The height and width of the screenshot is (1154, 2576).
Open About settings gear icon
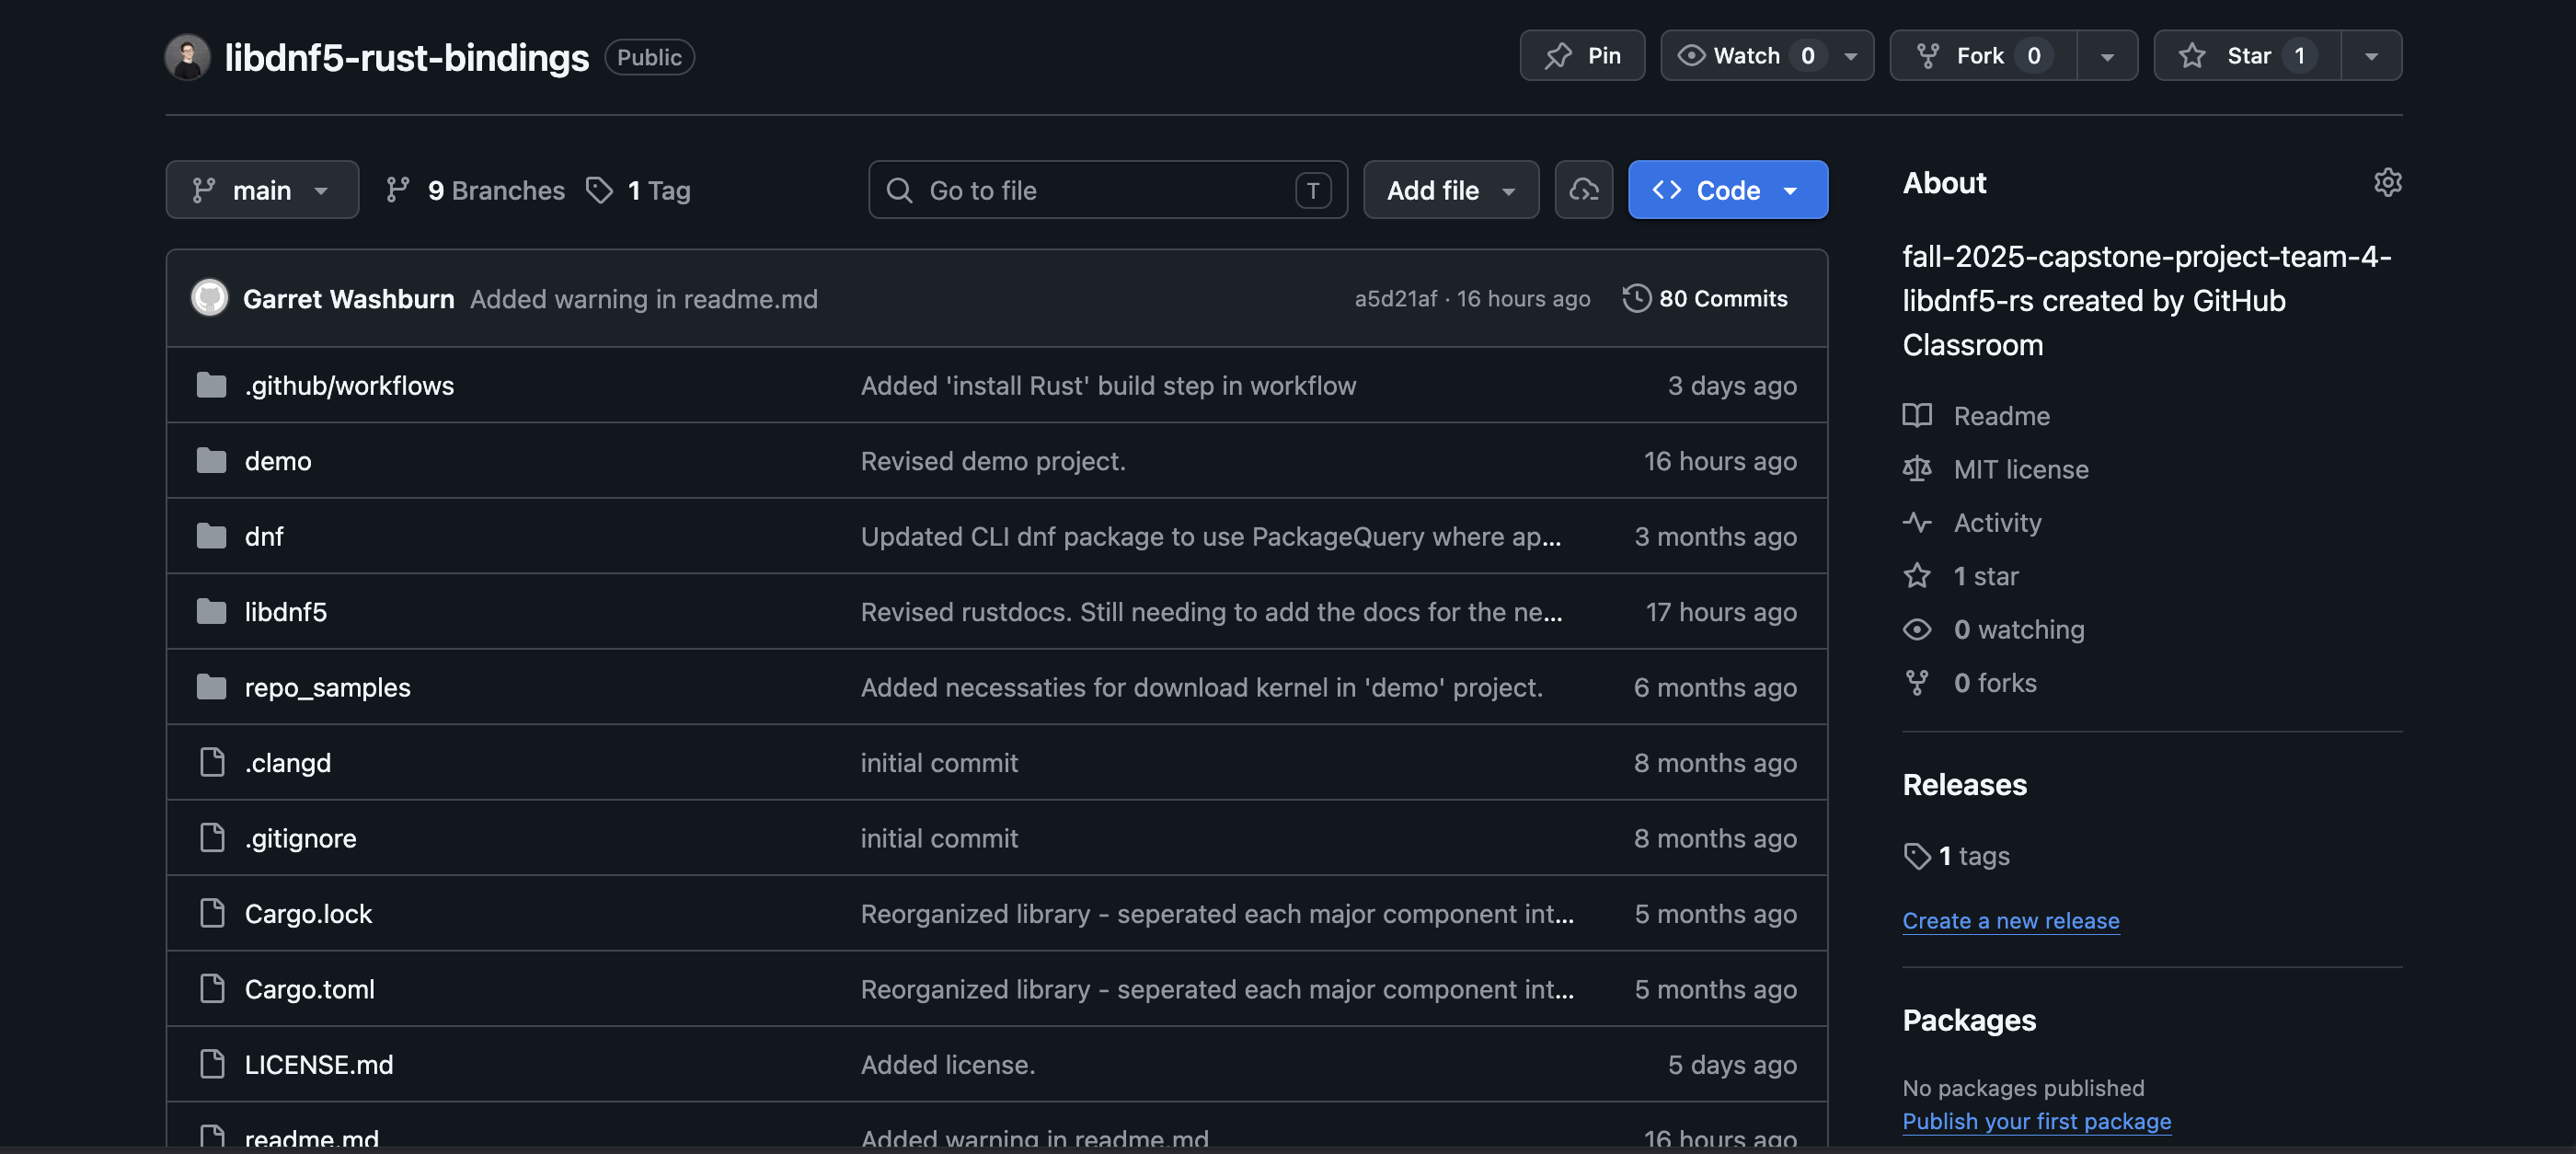click(2387, 182)
